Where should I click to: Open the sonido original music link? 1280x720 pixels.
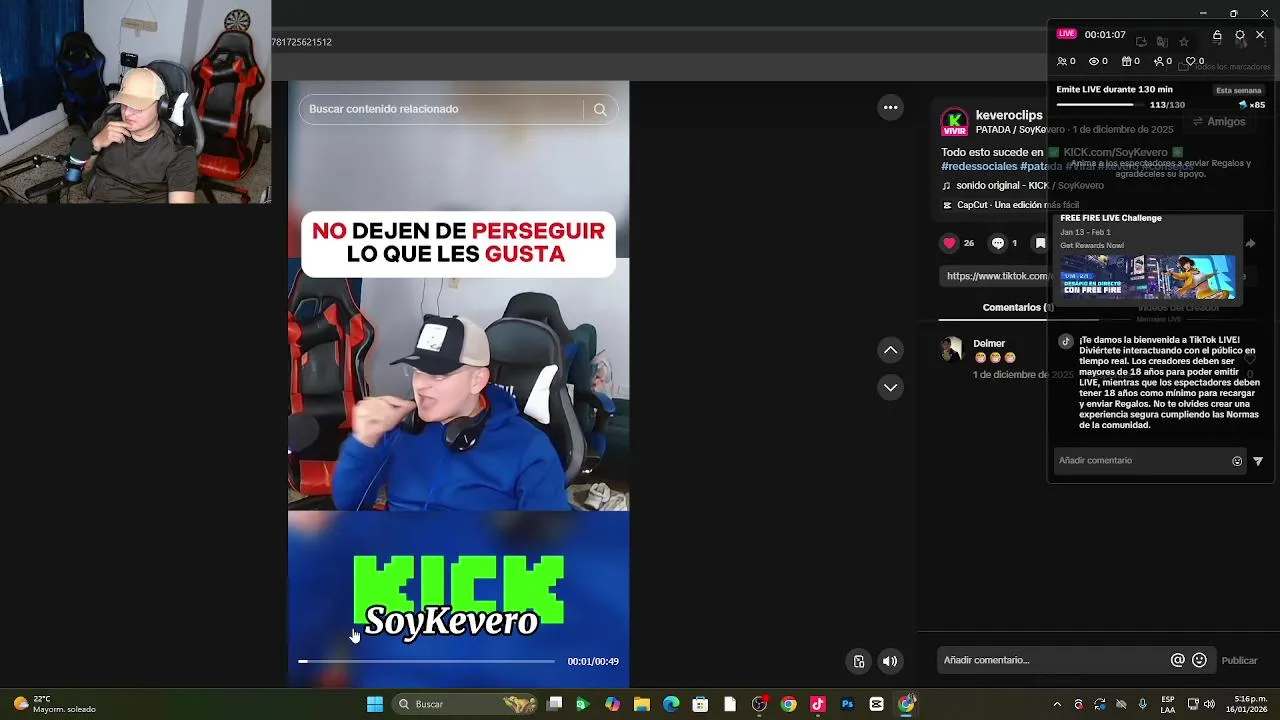1029,186
